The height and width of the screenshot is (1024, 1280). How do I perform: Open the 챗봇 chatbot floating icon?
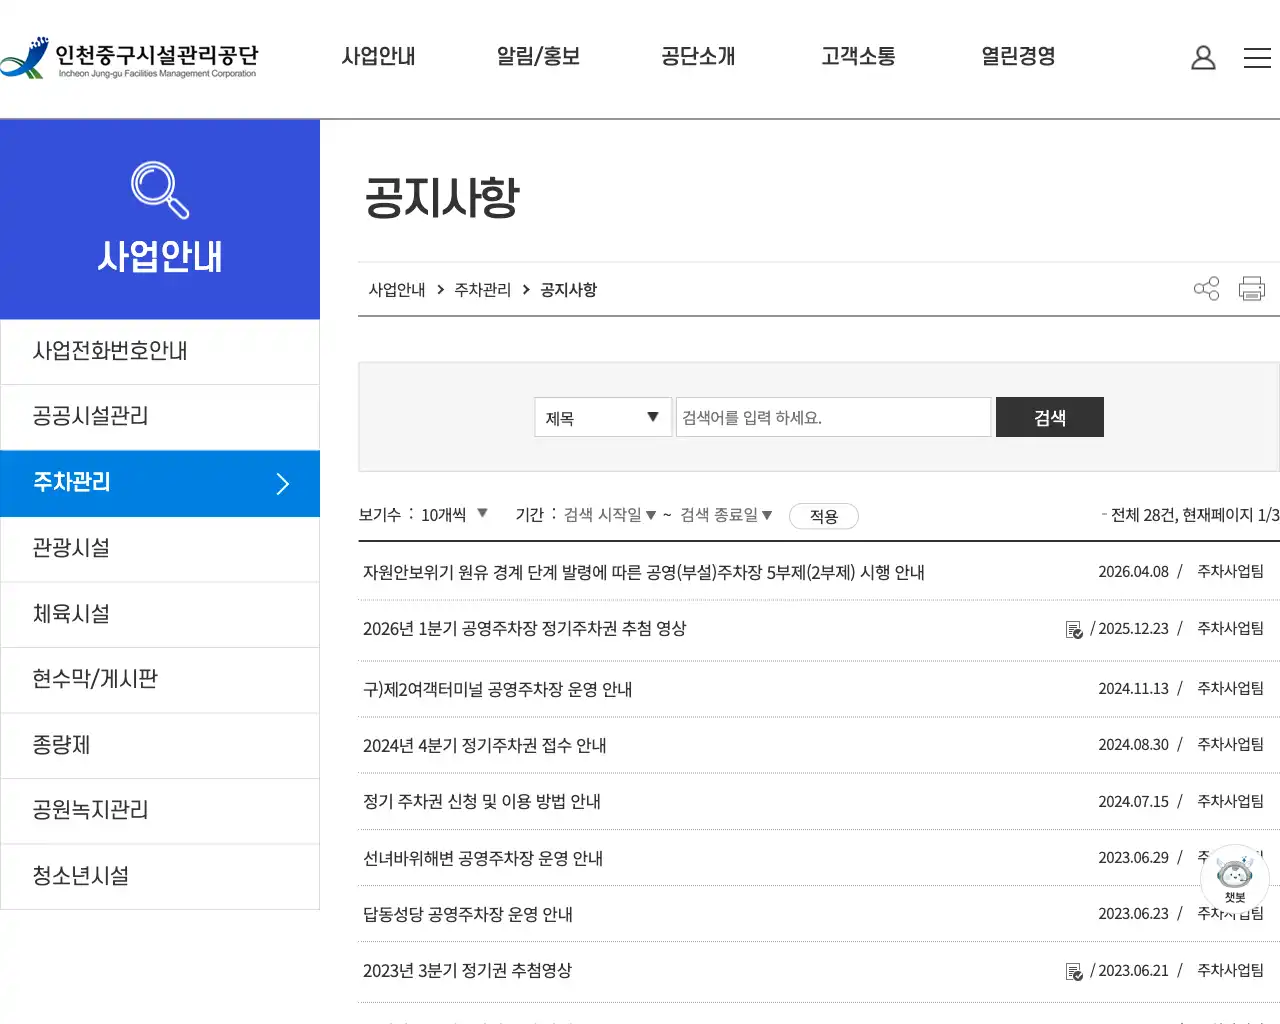tap(1234, 877)
